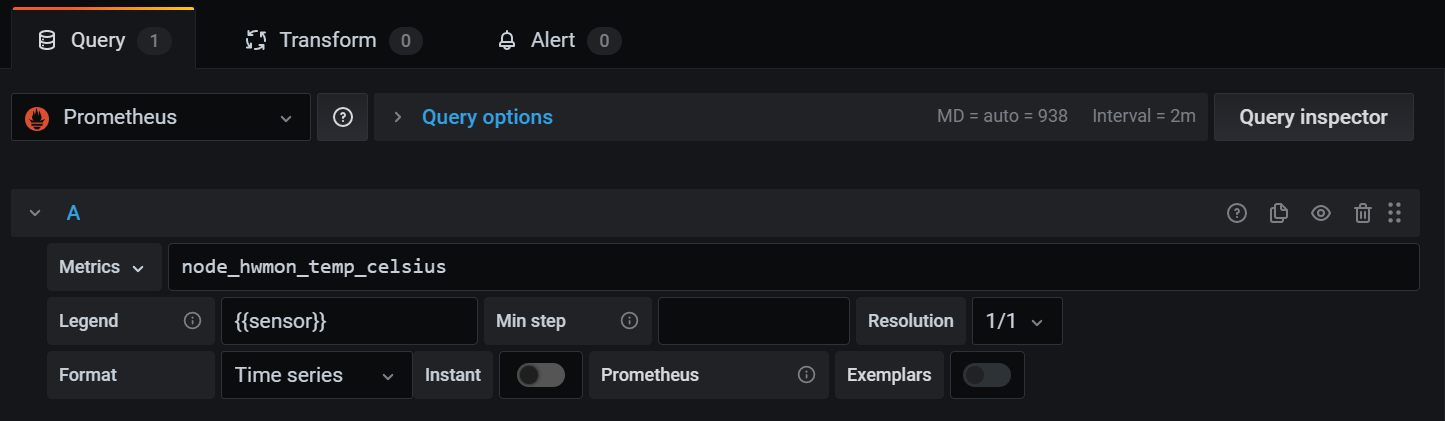Click the Min step input field

coord(753,321)
